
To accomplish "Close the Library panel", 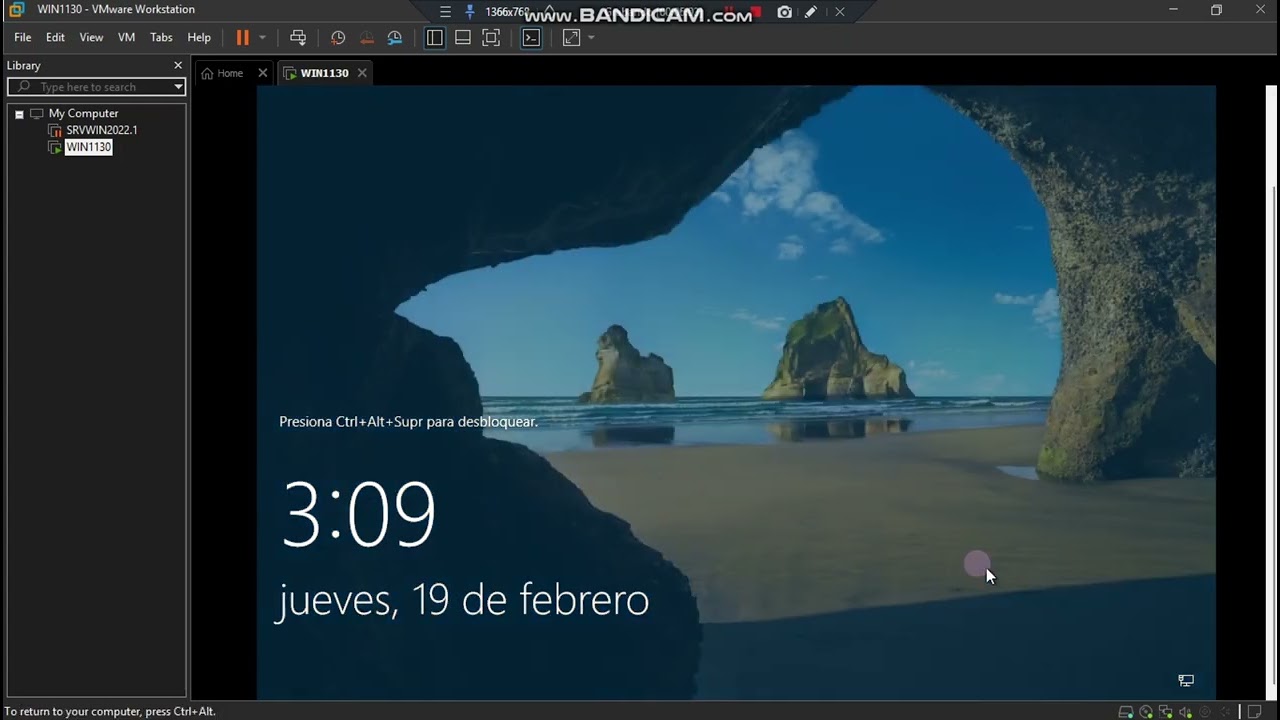I will (178, 65).
